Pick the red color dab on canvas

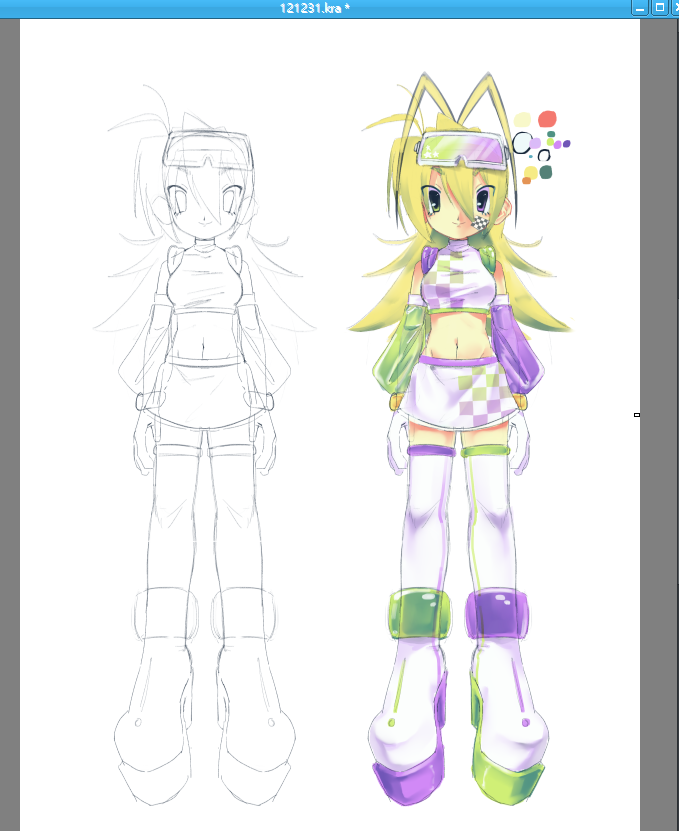548,119
